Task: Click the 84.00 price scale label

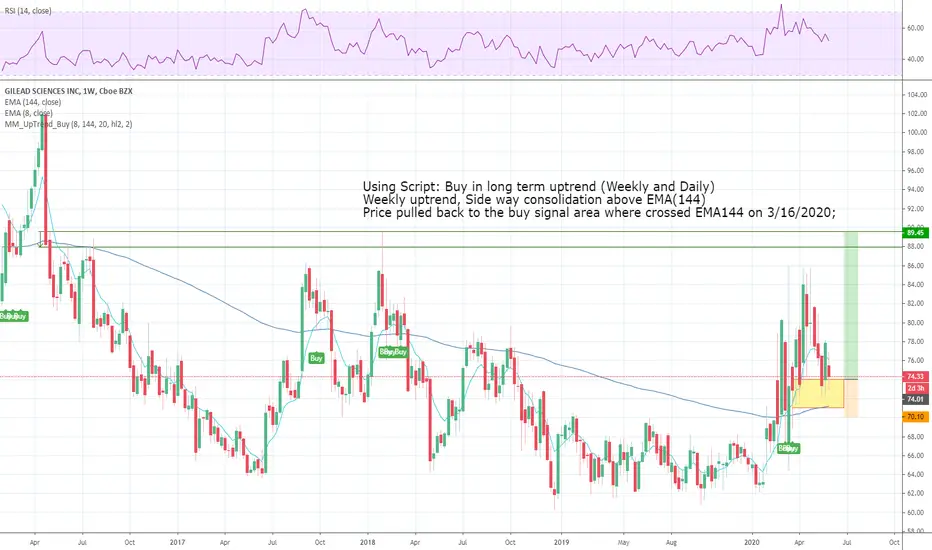Action: click(917, 285)
